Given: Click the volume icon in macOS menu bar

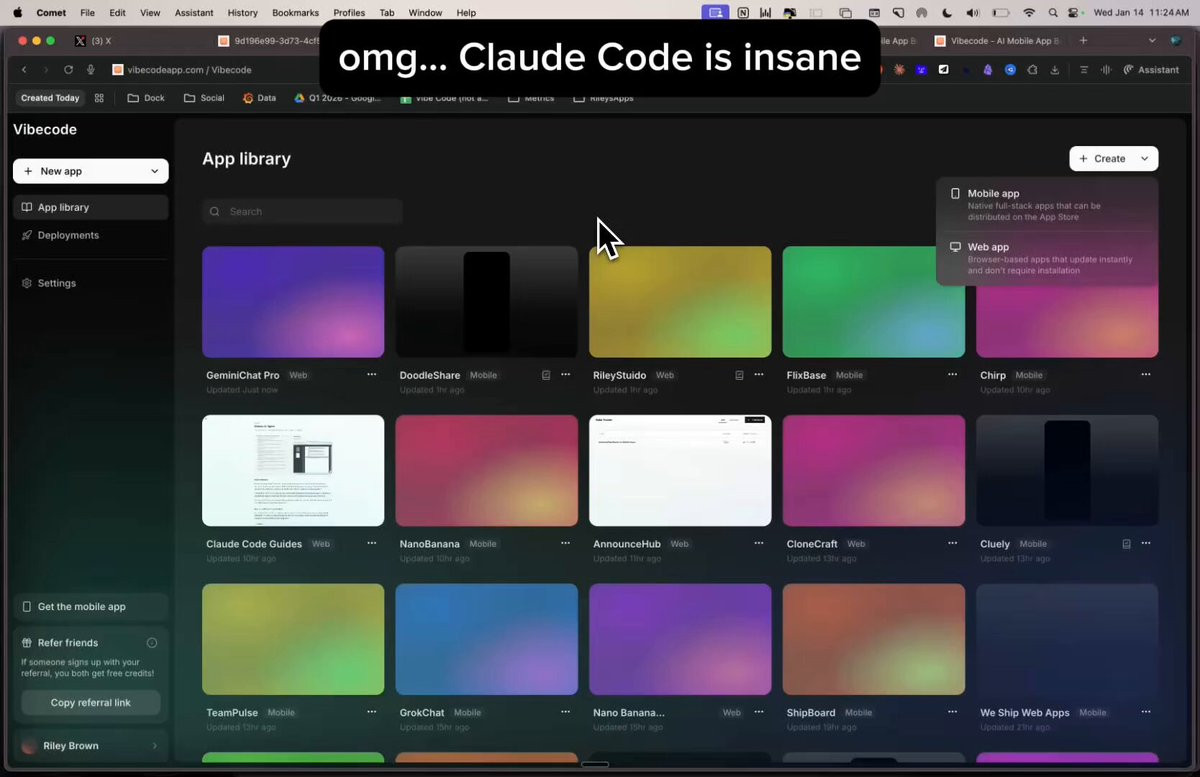Looking at the screenshot, I should click(x=973, y=13).
